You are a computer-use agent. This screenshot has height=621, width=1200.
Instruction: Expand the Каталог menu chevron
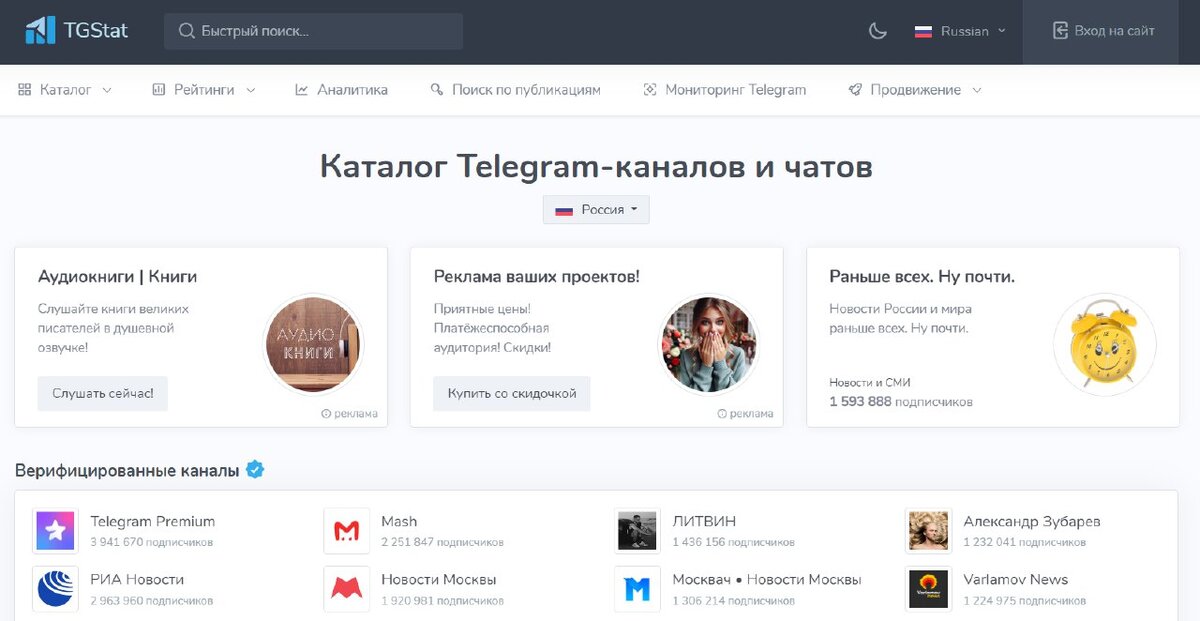(107, 90)
